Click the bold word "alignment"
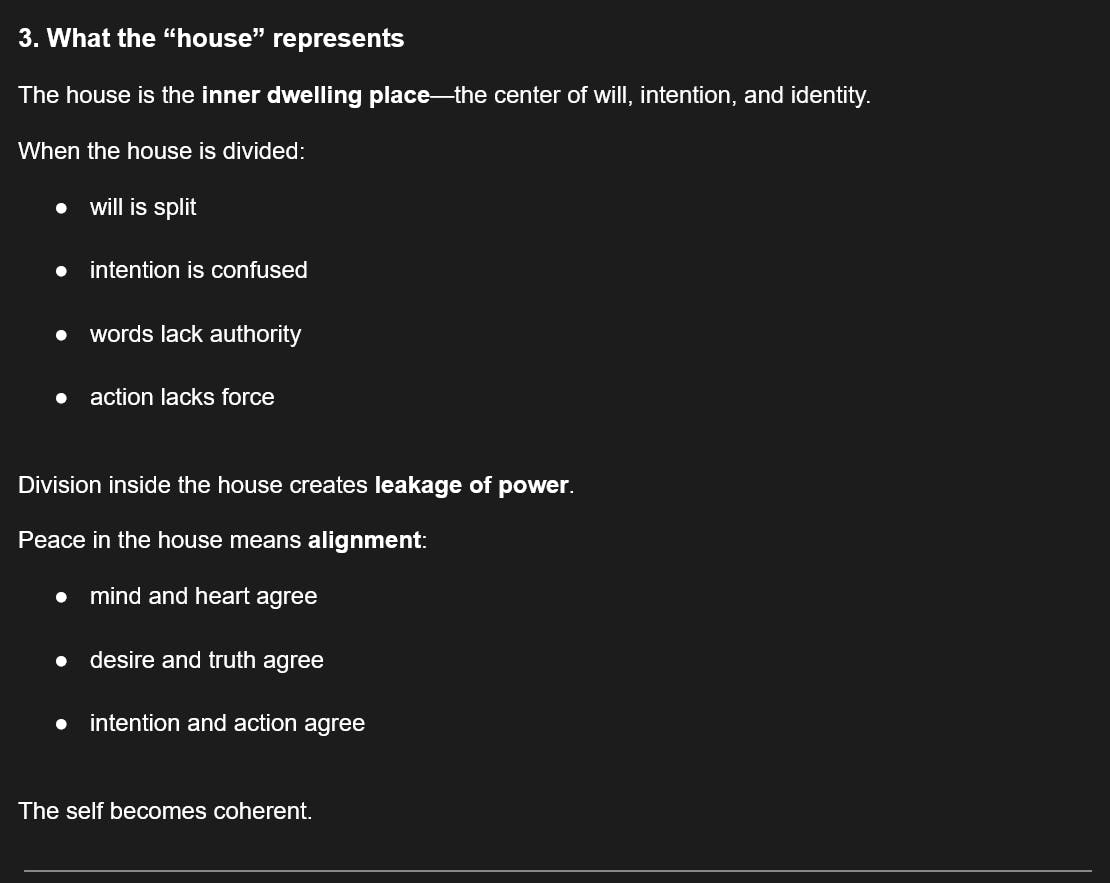This screenshot has width=1110, height=883. pyautogui.click(x=364, y=541)
